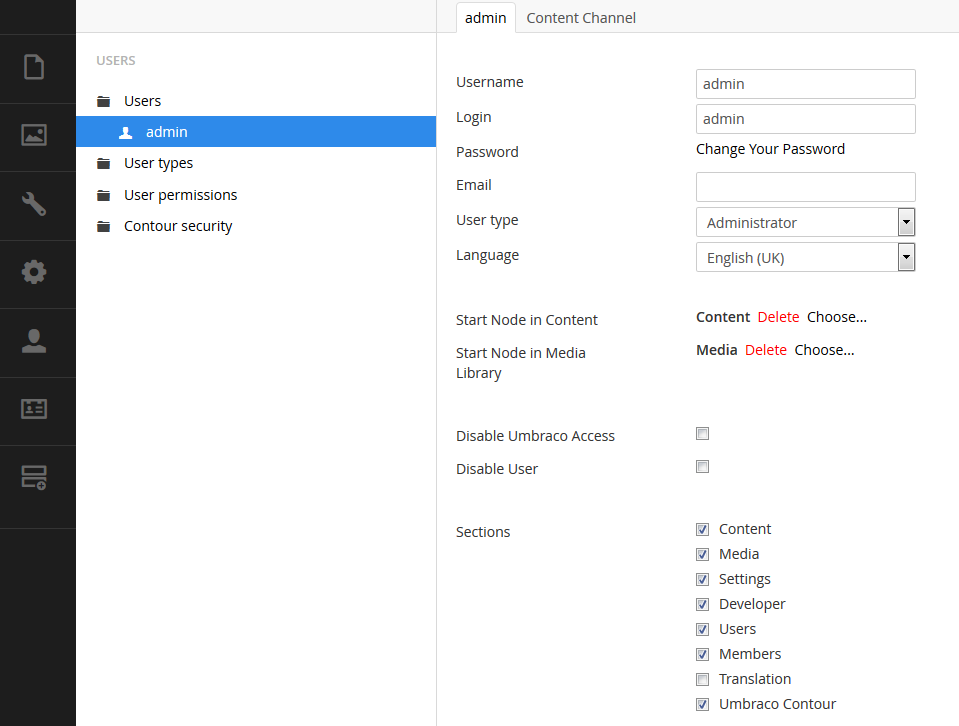Click the folder icon beside User permissions
The width and height of the screenshot is (959, 726).
(x=104, y=196)
